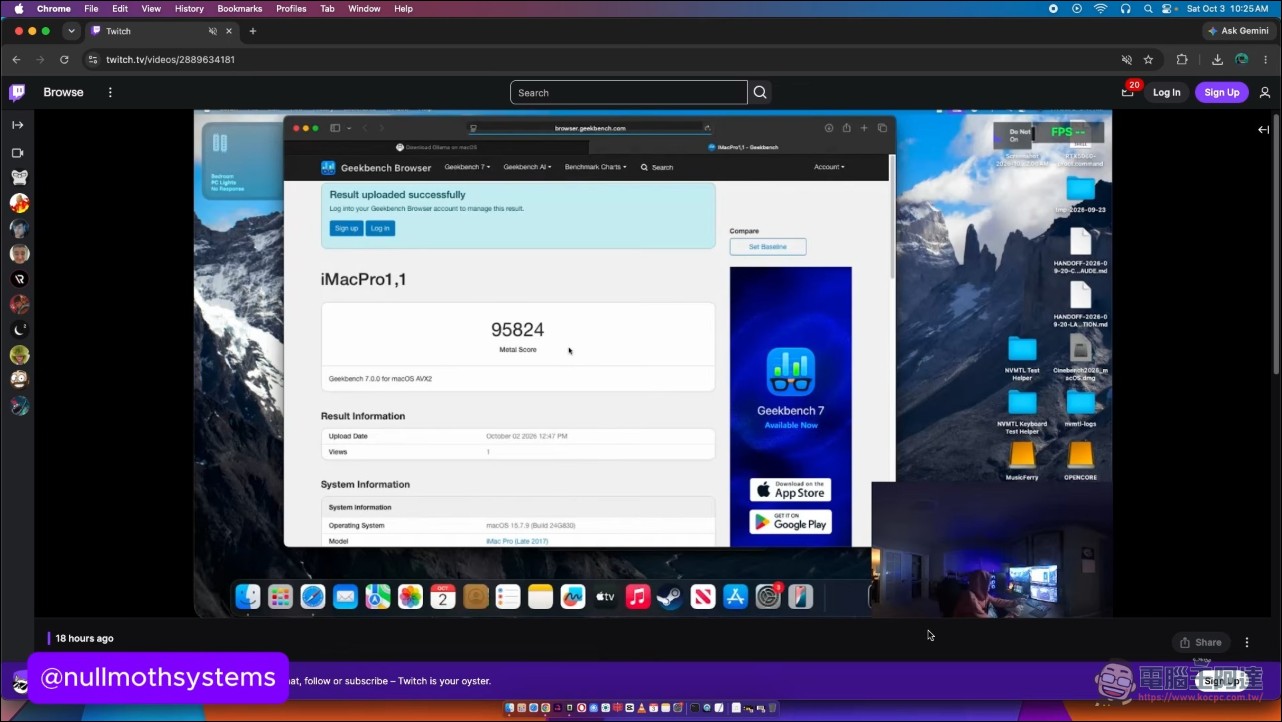Open the Apple menu
This screenshot has height=722, width=1282.
coord(18,9)
